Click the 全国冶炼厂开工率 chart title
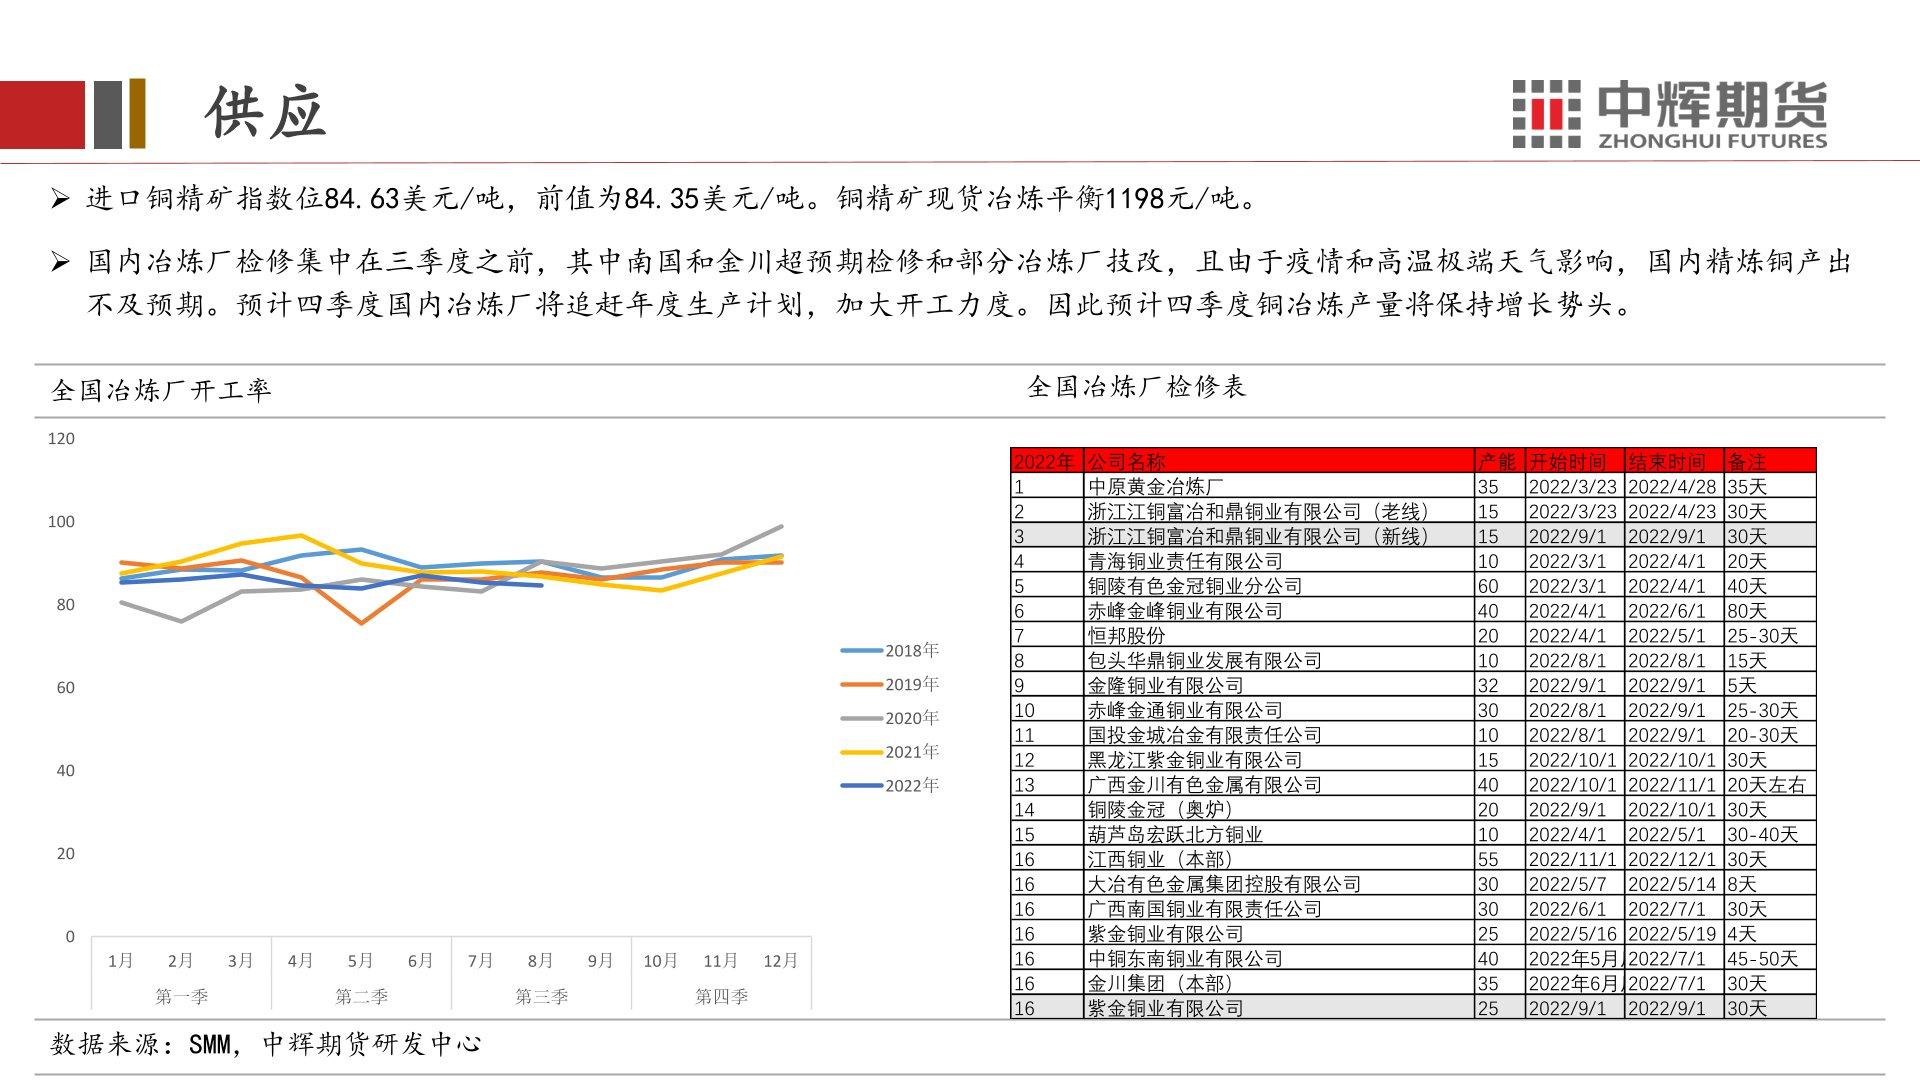Viewport: 1920px width, 1080px height. [x=161, y=390]
